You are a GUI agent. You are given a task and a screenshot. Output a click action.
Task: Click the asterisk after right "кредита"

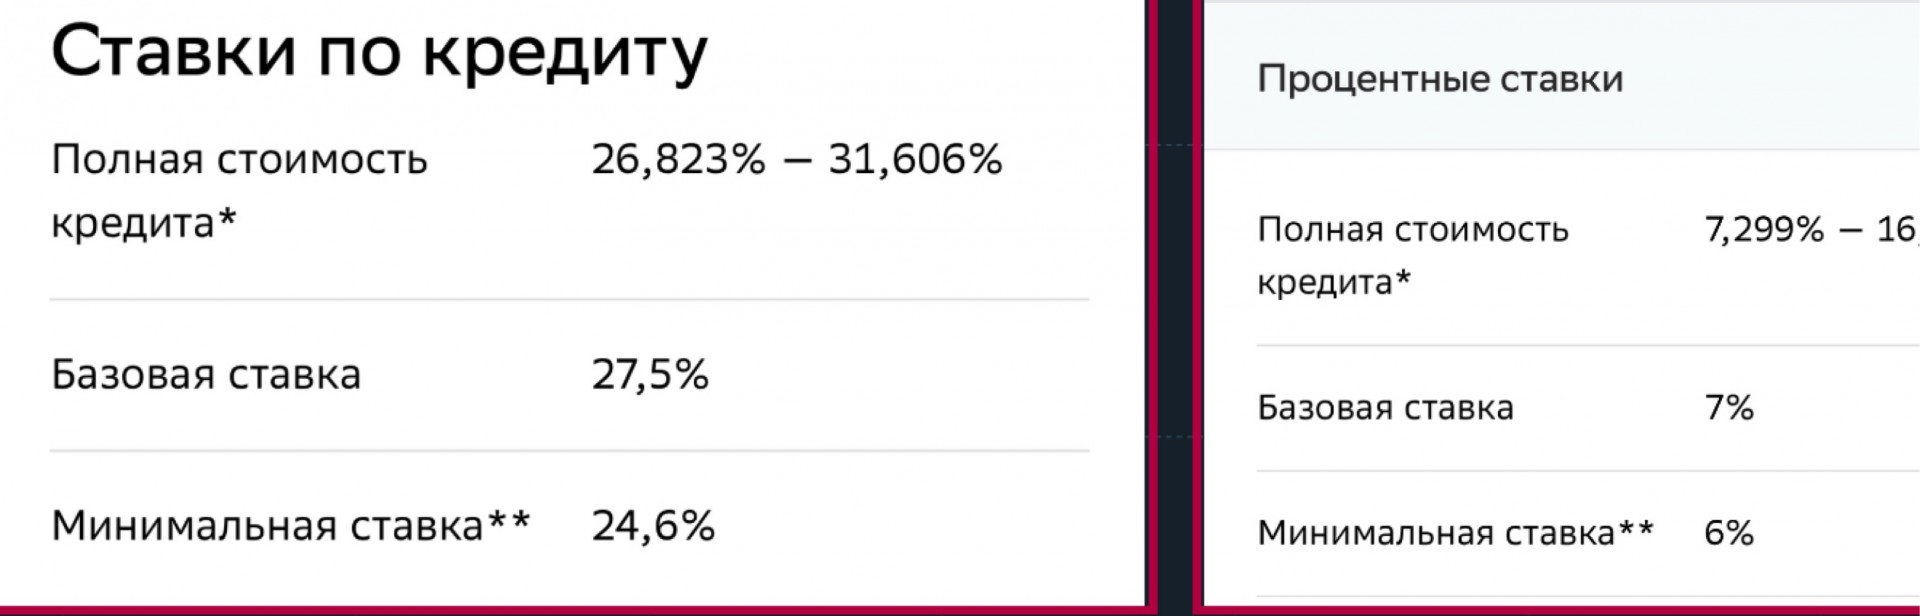(1403, 276)
